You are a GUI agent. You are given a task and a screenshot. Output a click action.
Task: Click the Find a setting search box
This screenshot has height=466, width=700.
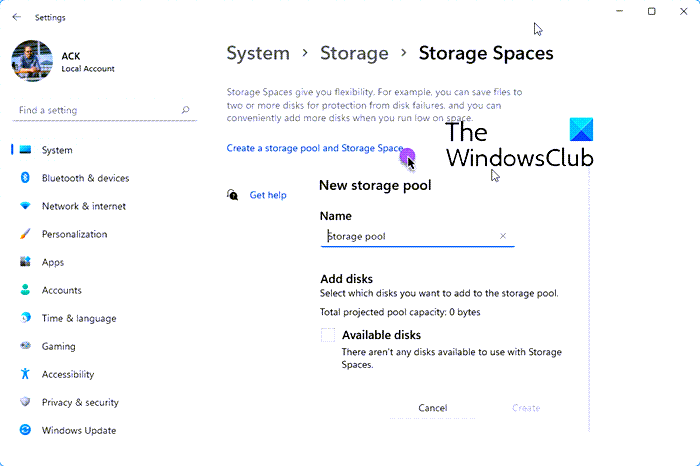104,110
